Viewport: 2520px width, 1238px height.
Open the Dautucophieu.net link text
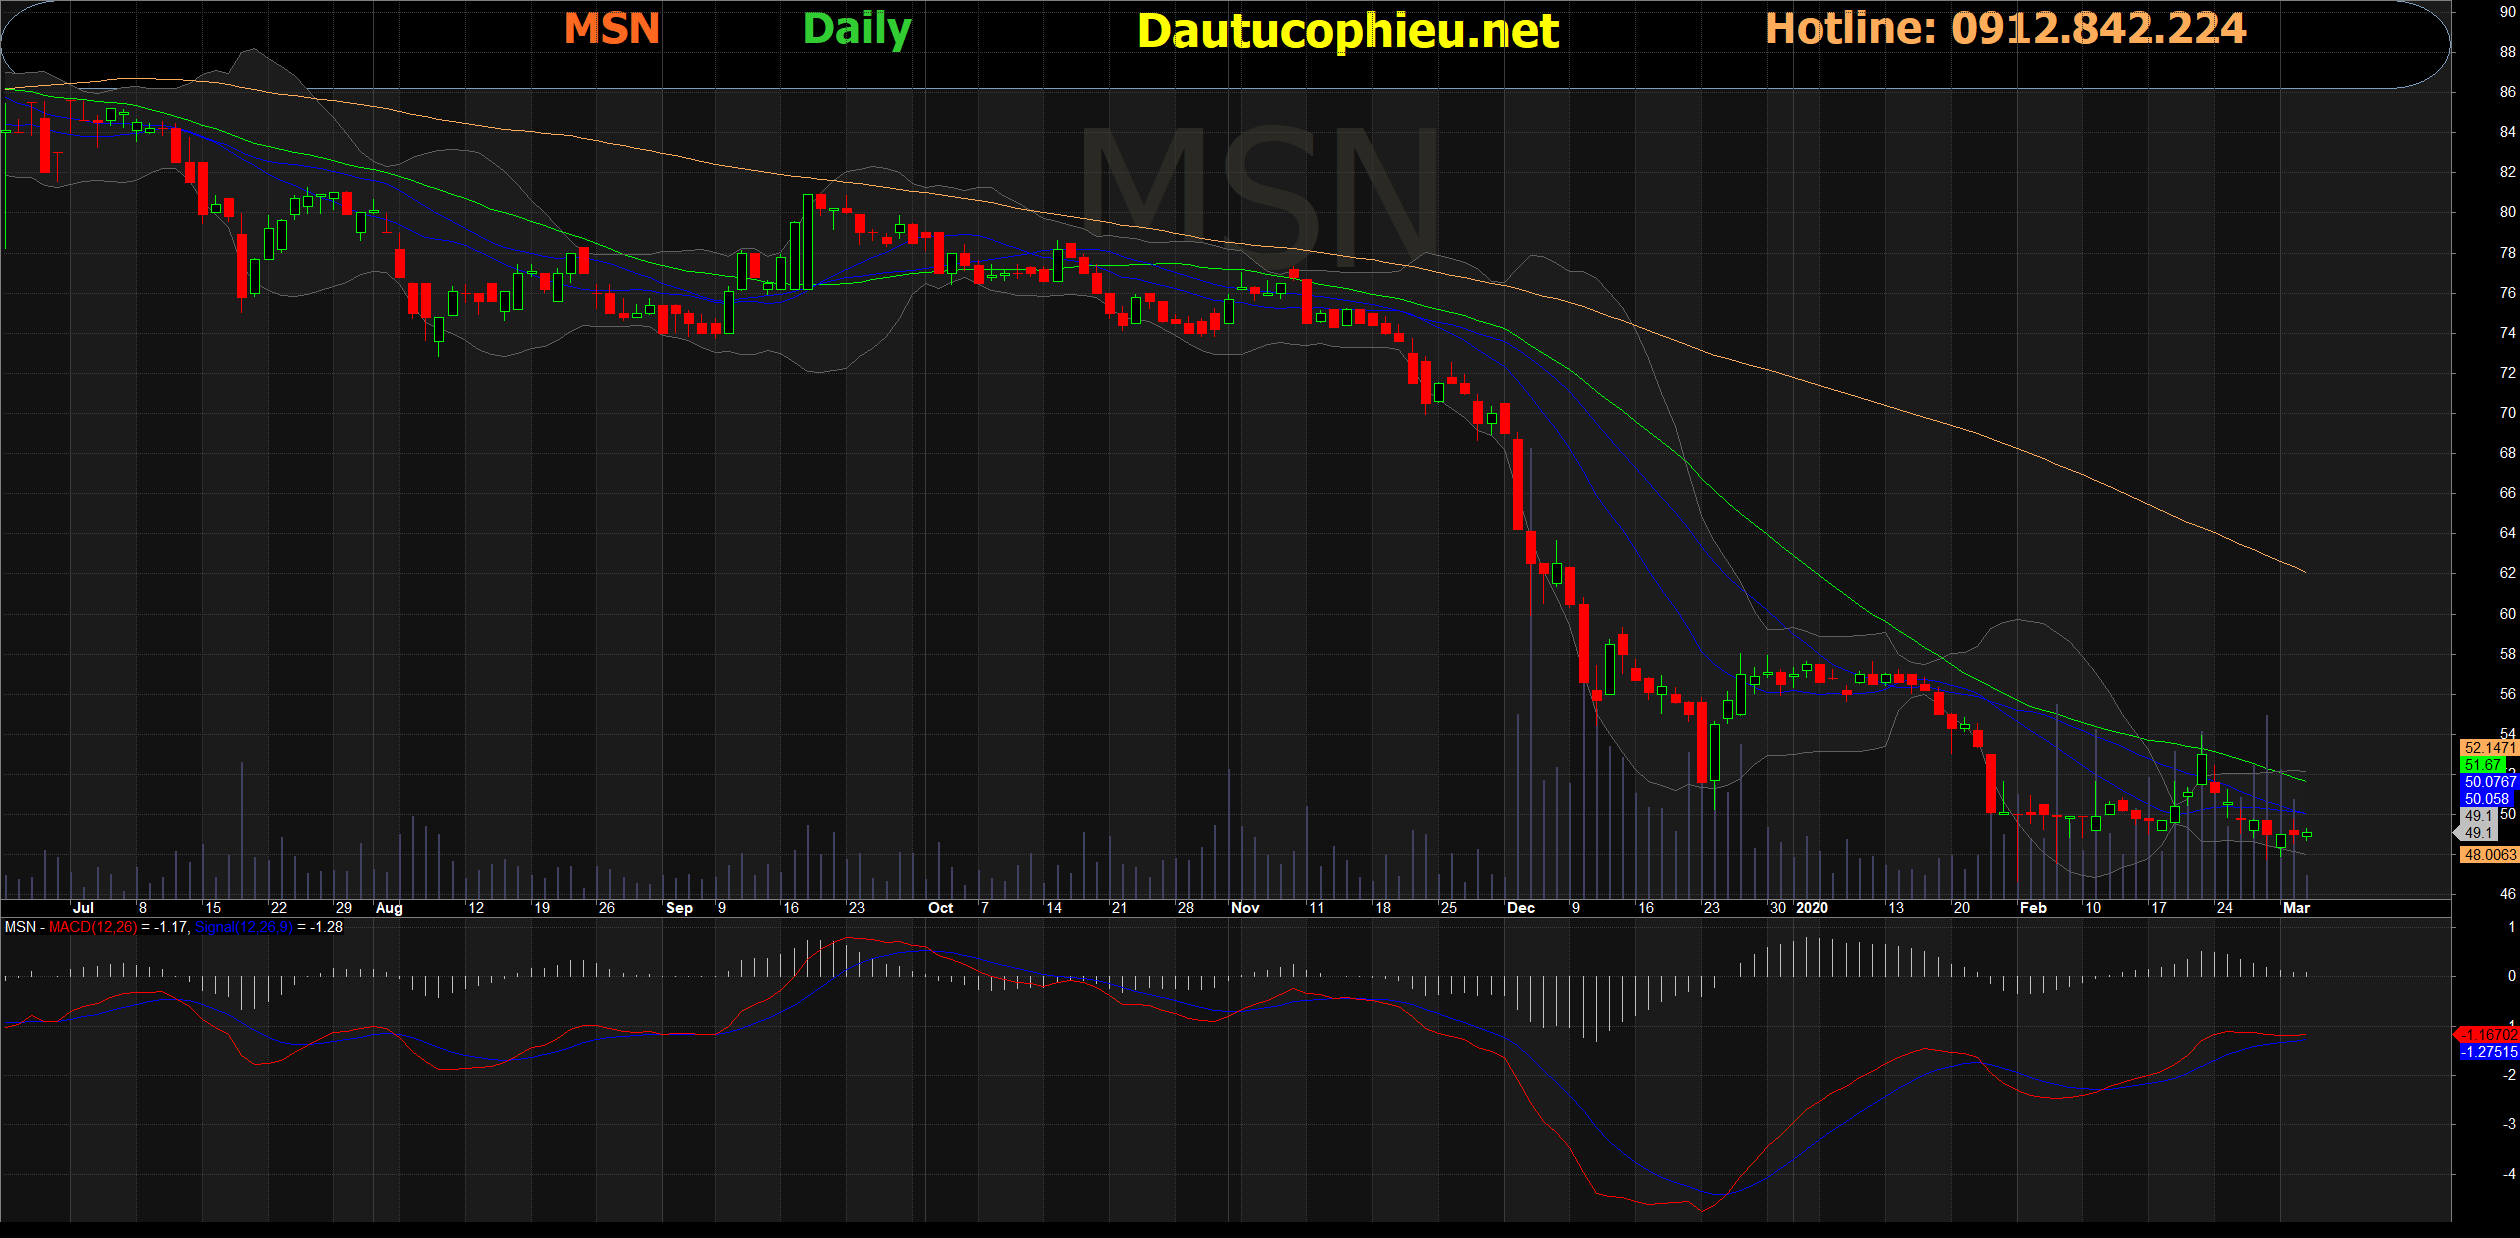click(1347, 31)
